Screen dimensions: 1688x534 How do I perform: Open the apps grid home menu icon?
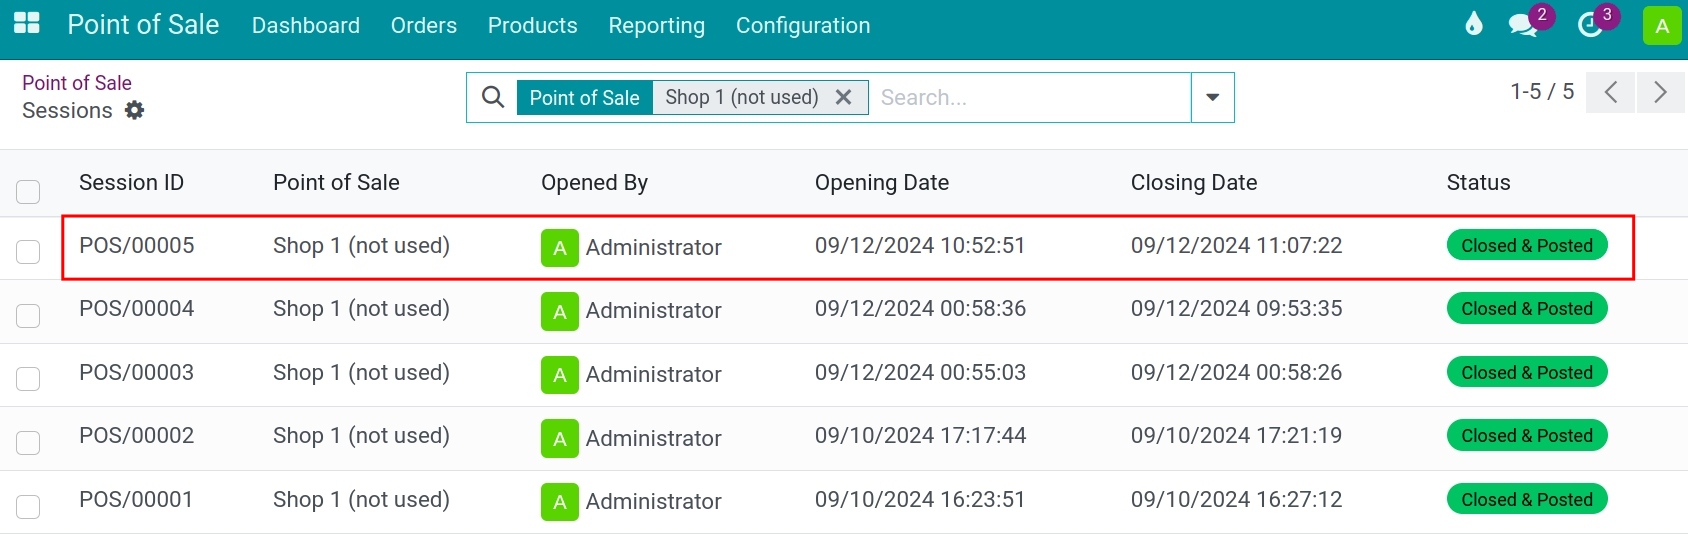coord(27,24)
